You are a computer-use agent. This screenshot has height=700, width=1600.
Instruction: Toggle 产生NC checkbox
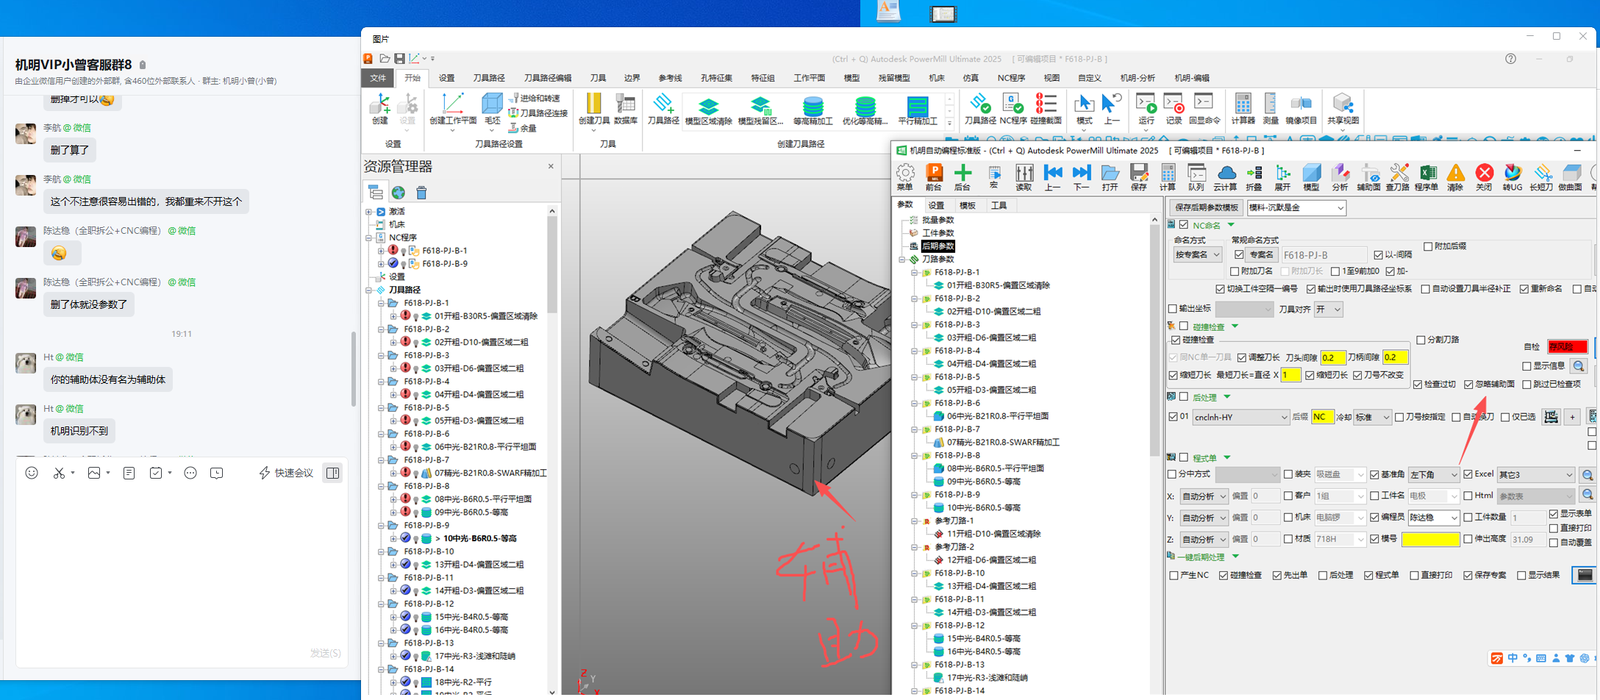point(1173,575)
